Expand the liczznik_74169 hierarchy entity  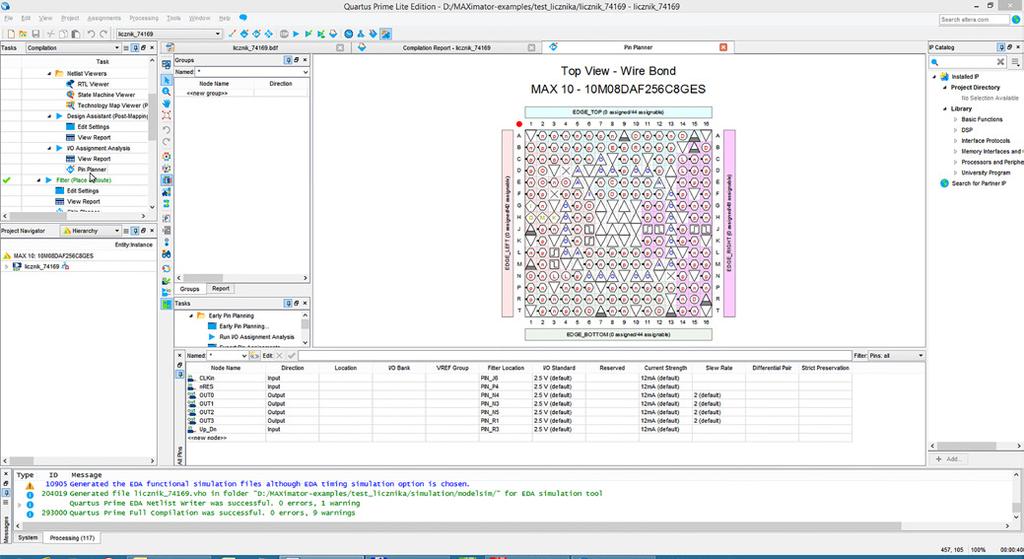tap(7, 266)
